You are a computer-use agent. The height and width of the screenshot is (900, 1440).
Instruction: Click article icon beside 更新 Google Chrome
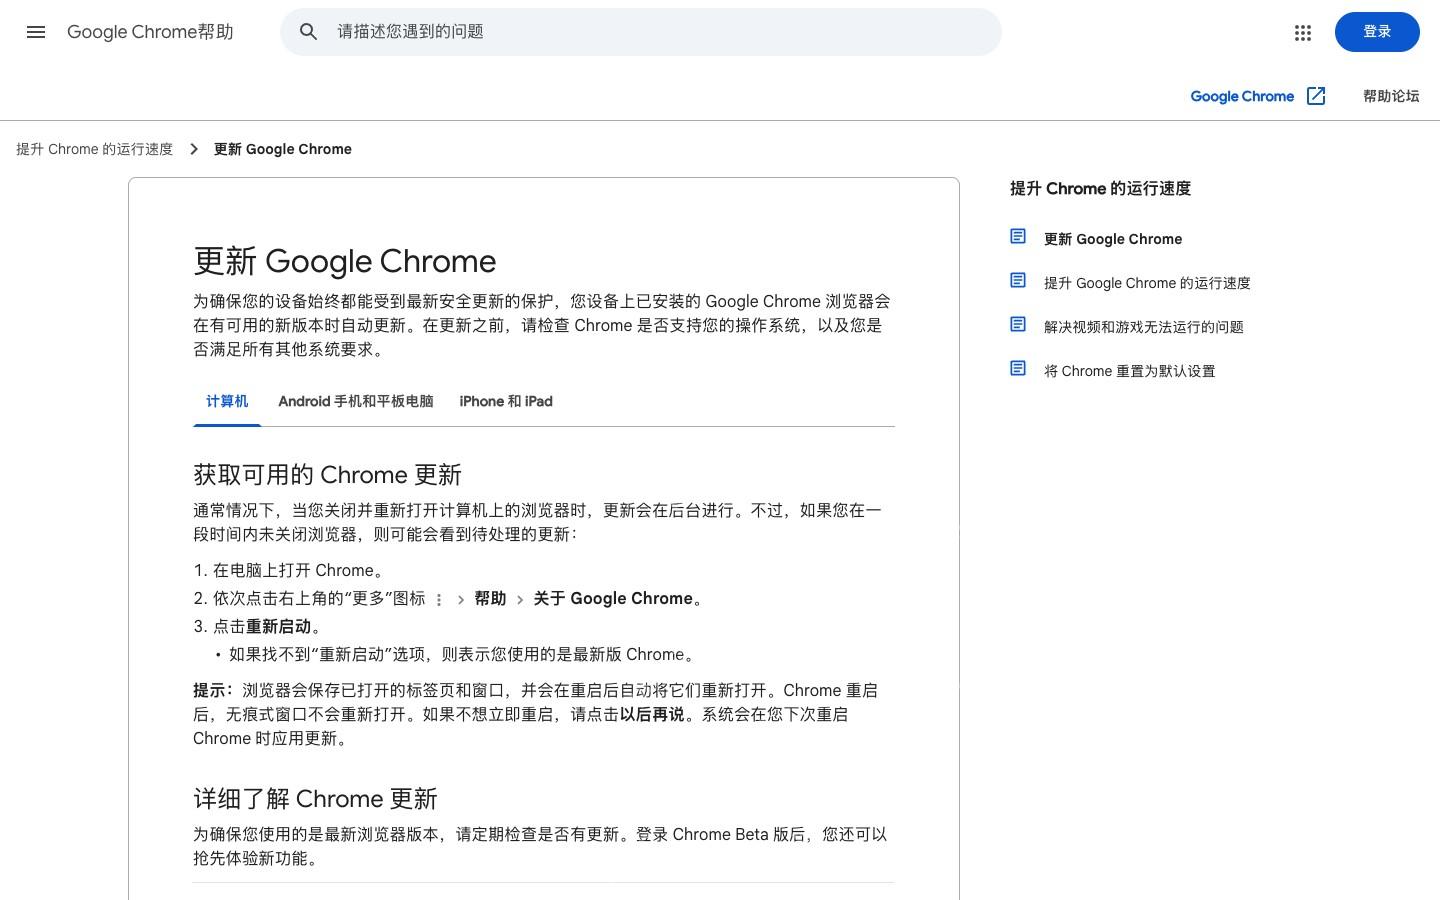tap(1018, 237)
